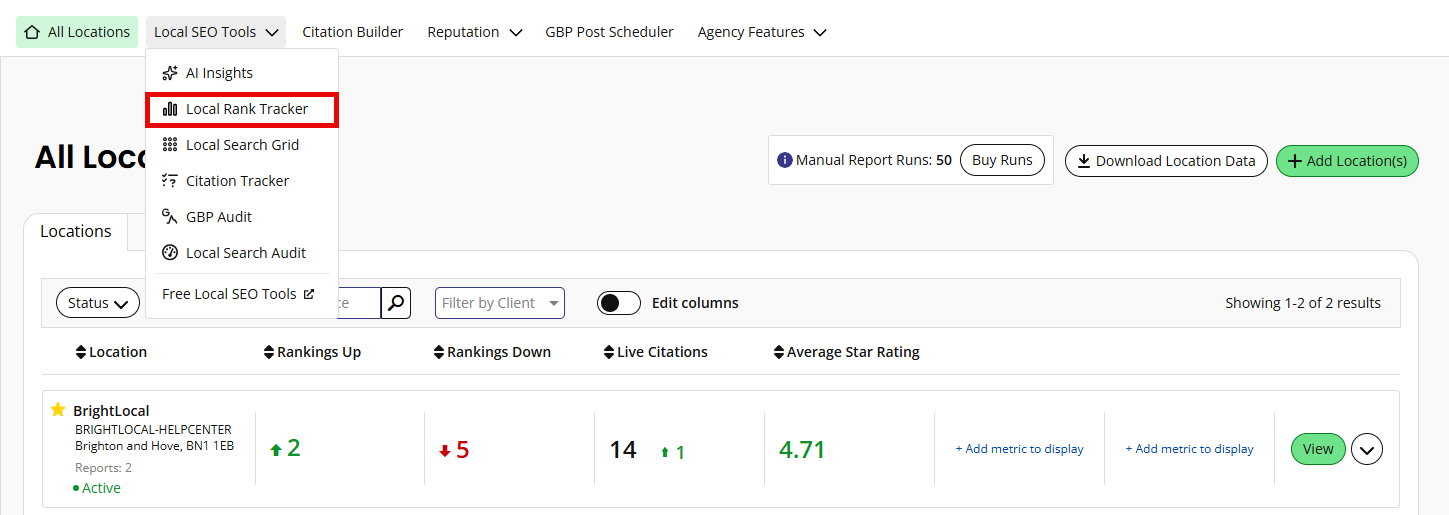The height and width of the screenshot is (515, 1449).
Task: Expand the Reputation dropdown menu
Action: pos(475,32)
